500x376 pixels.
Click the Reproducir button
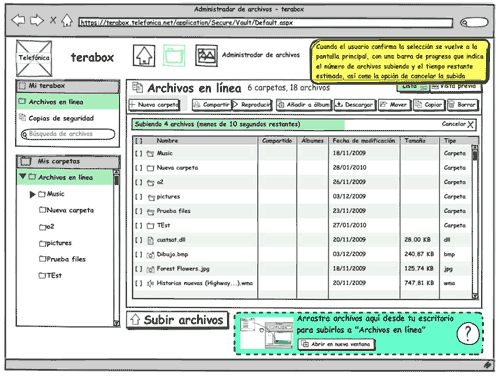pos(252,105)
